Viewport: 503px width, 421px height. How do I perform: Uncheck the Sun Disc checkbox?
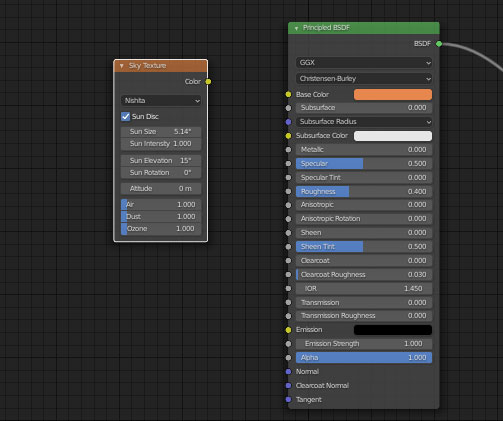(126, 116)
